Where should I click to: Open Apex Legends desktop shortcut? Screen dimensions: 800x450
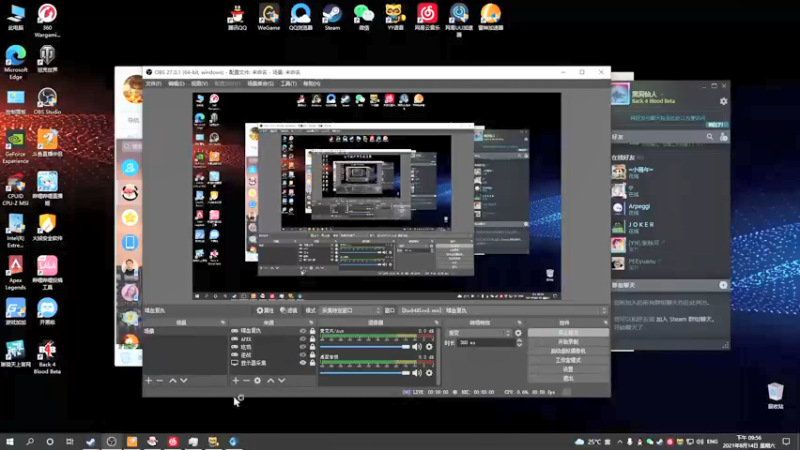(x=15, y=273)
